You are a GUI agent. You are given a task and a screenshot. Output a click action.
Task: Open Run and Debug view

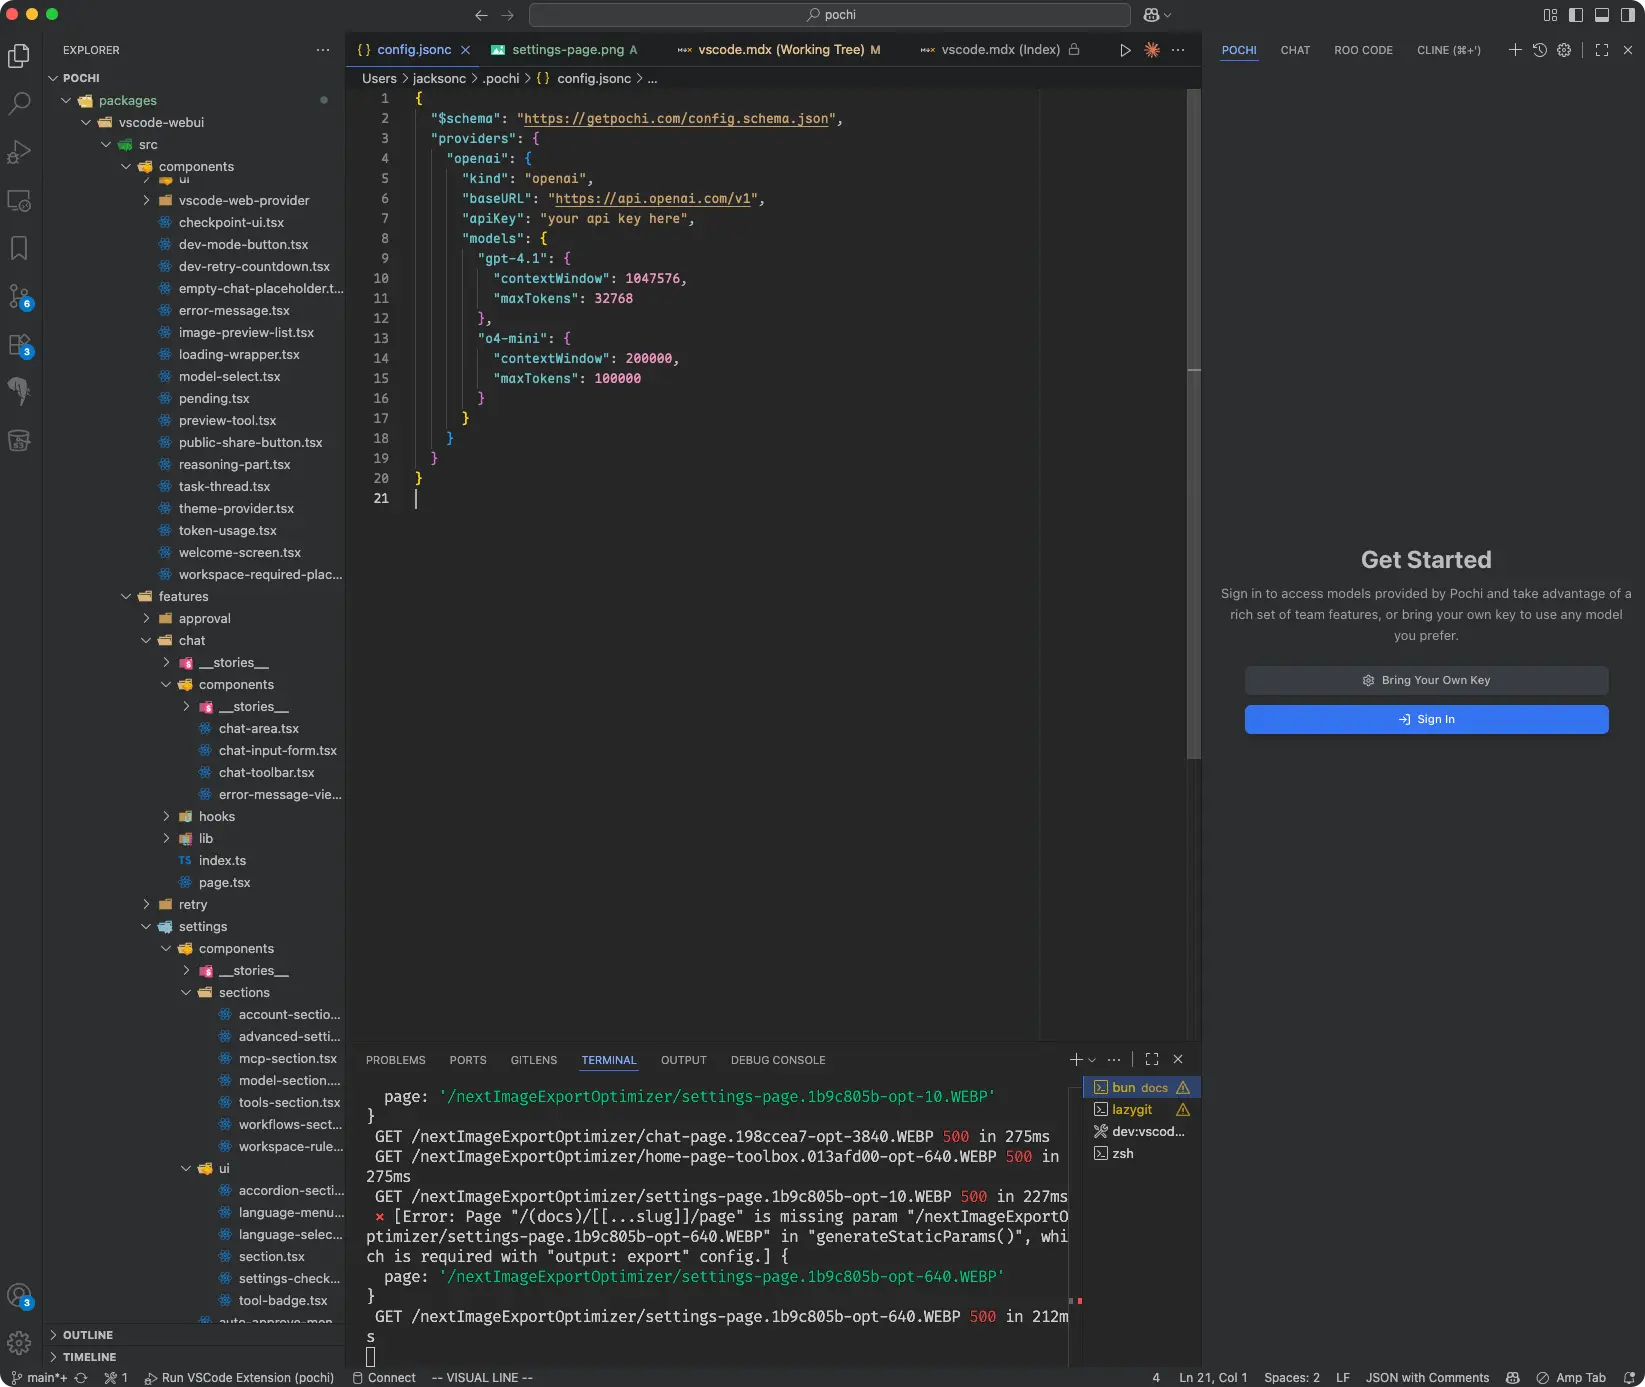[x=19, y=152]
